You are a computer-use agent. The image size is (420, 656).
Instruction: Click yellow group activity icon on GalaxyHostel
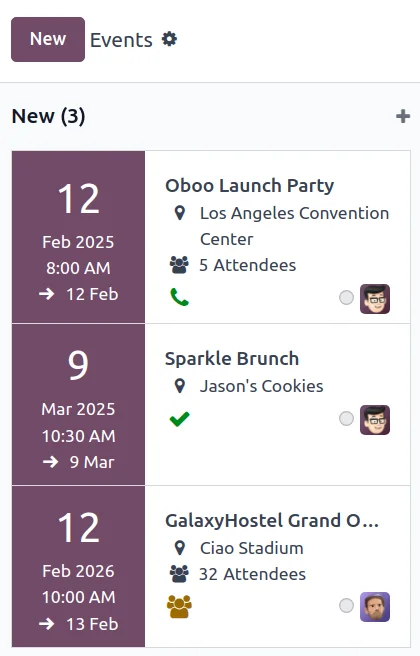point(179,606)
